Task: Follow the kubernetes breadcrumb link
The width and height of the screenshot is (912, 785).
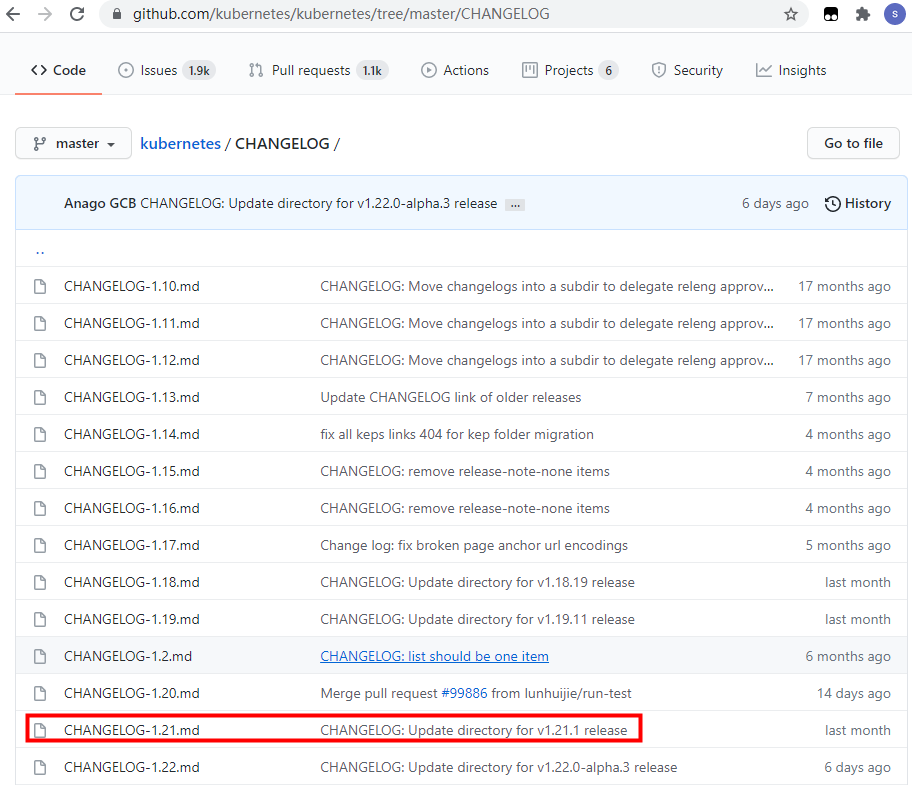Action: coord(180,144)
